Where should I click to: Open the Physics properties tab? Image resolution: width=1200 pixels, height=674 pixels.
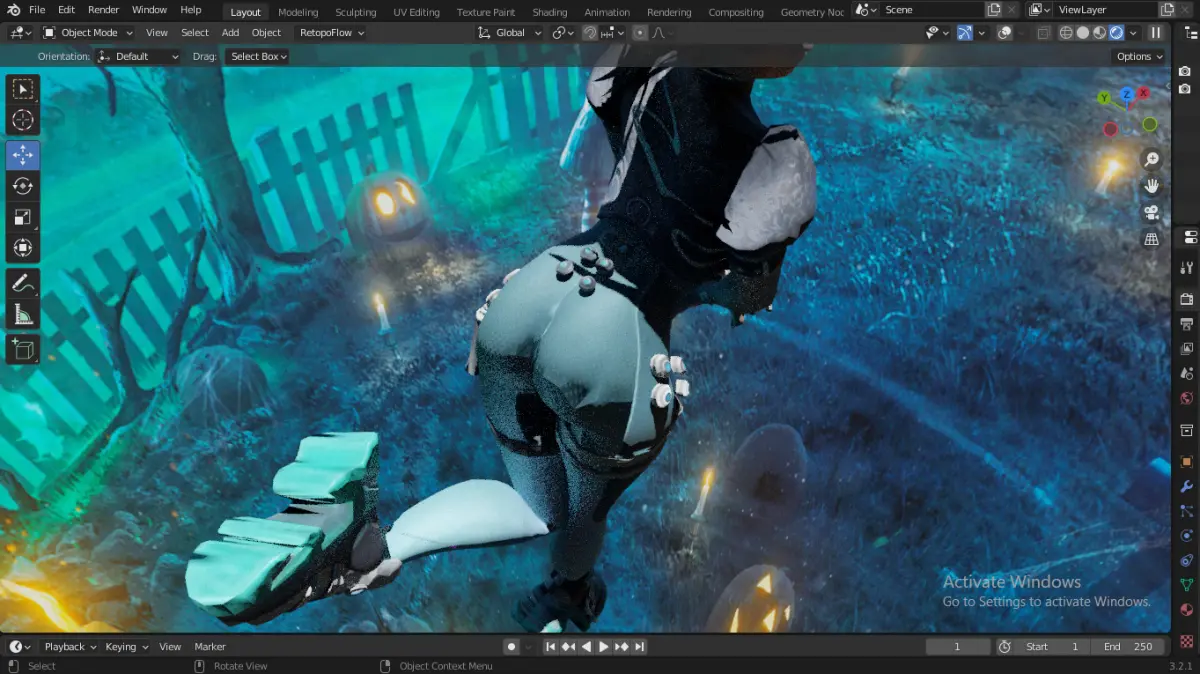(x=1187, y=536)
